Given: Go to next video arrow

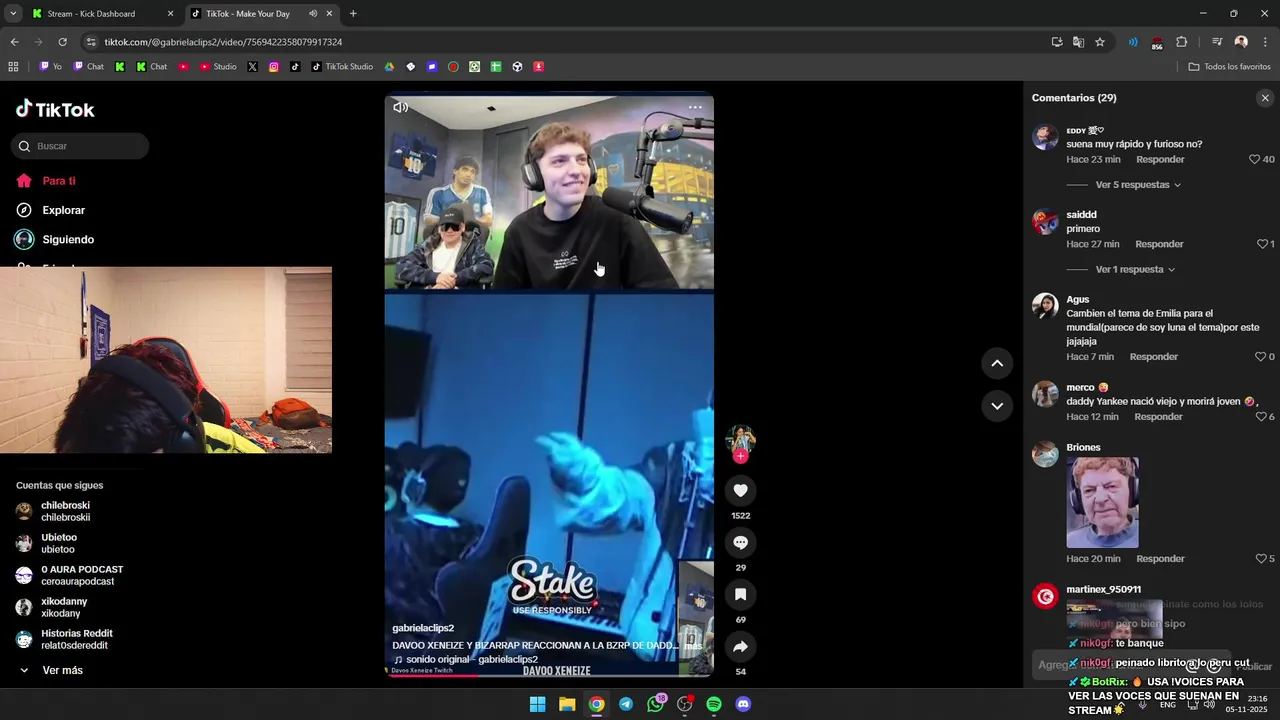Looking at the screenshot, I should tap(997, 405).
